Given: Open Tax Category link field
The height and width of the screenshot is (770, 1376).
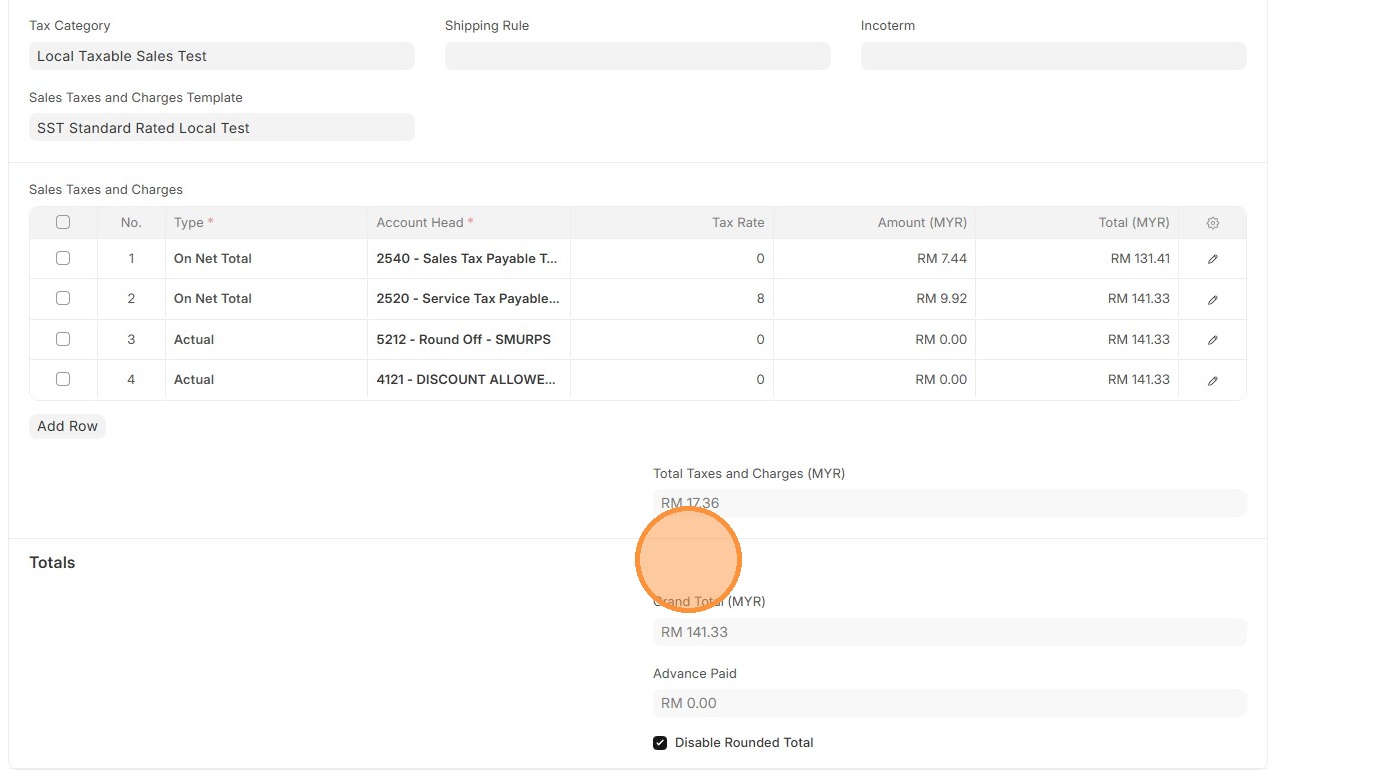Looking at the screenshot, I should click(x=221, y=56).
